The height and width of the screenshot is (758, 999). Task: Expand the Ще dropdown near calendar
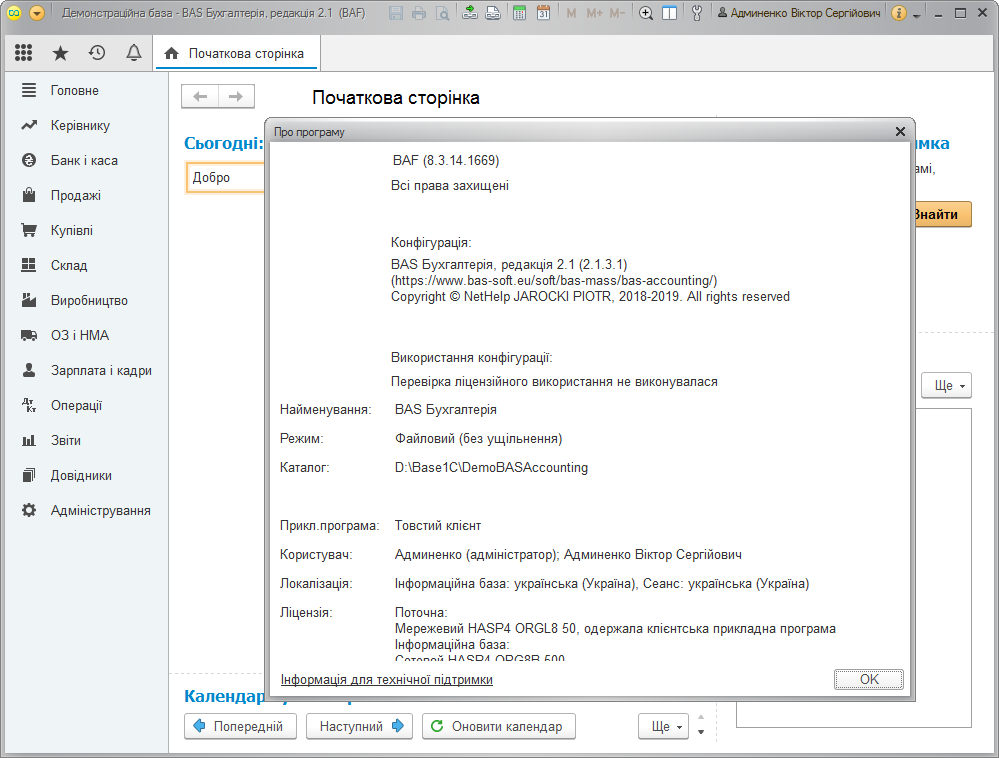coord(663,727)
